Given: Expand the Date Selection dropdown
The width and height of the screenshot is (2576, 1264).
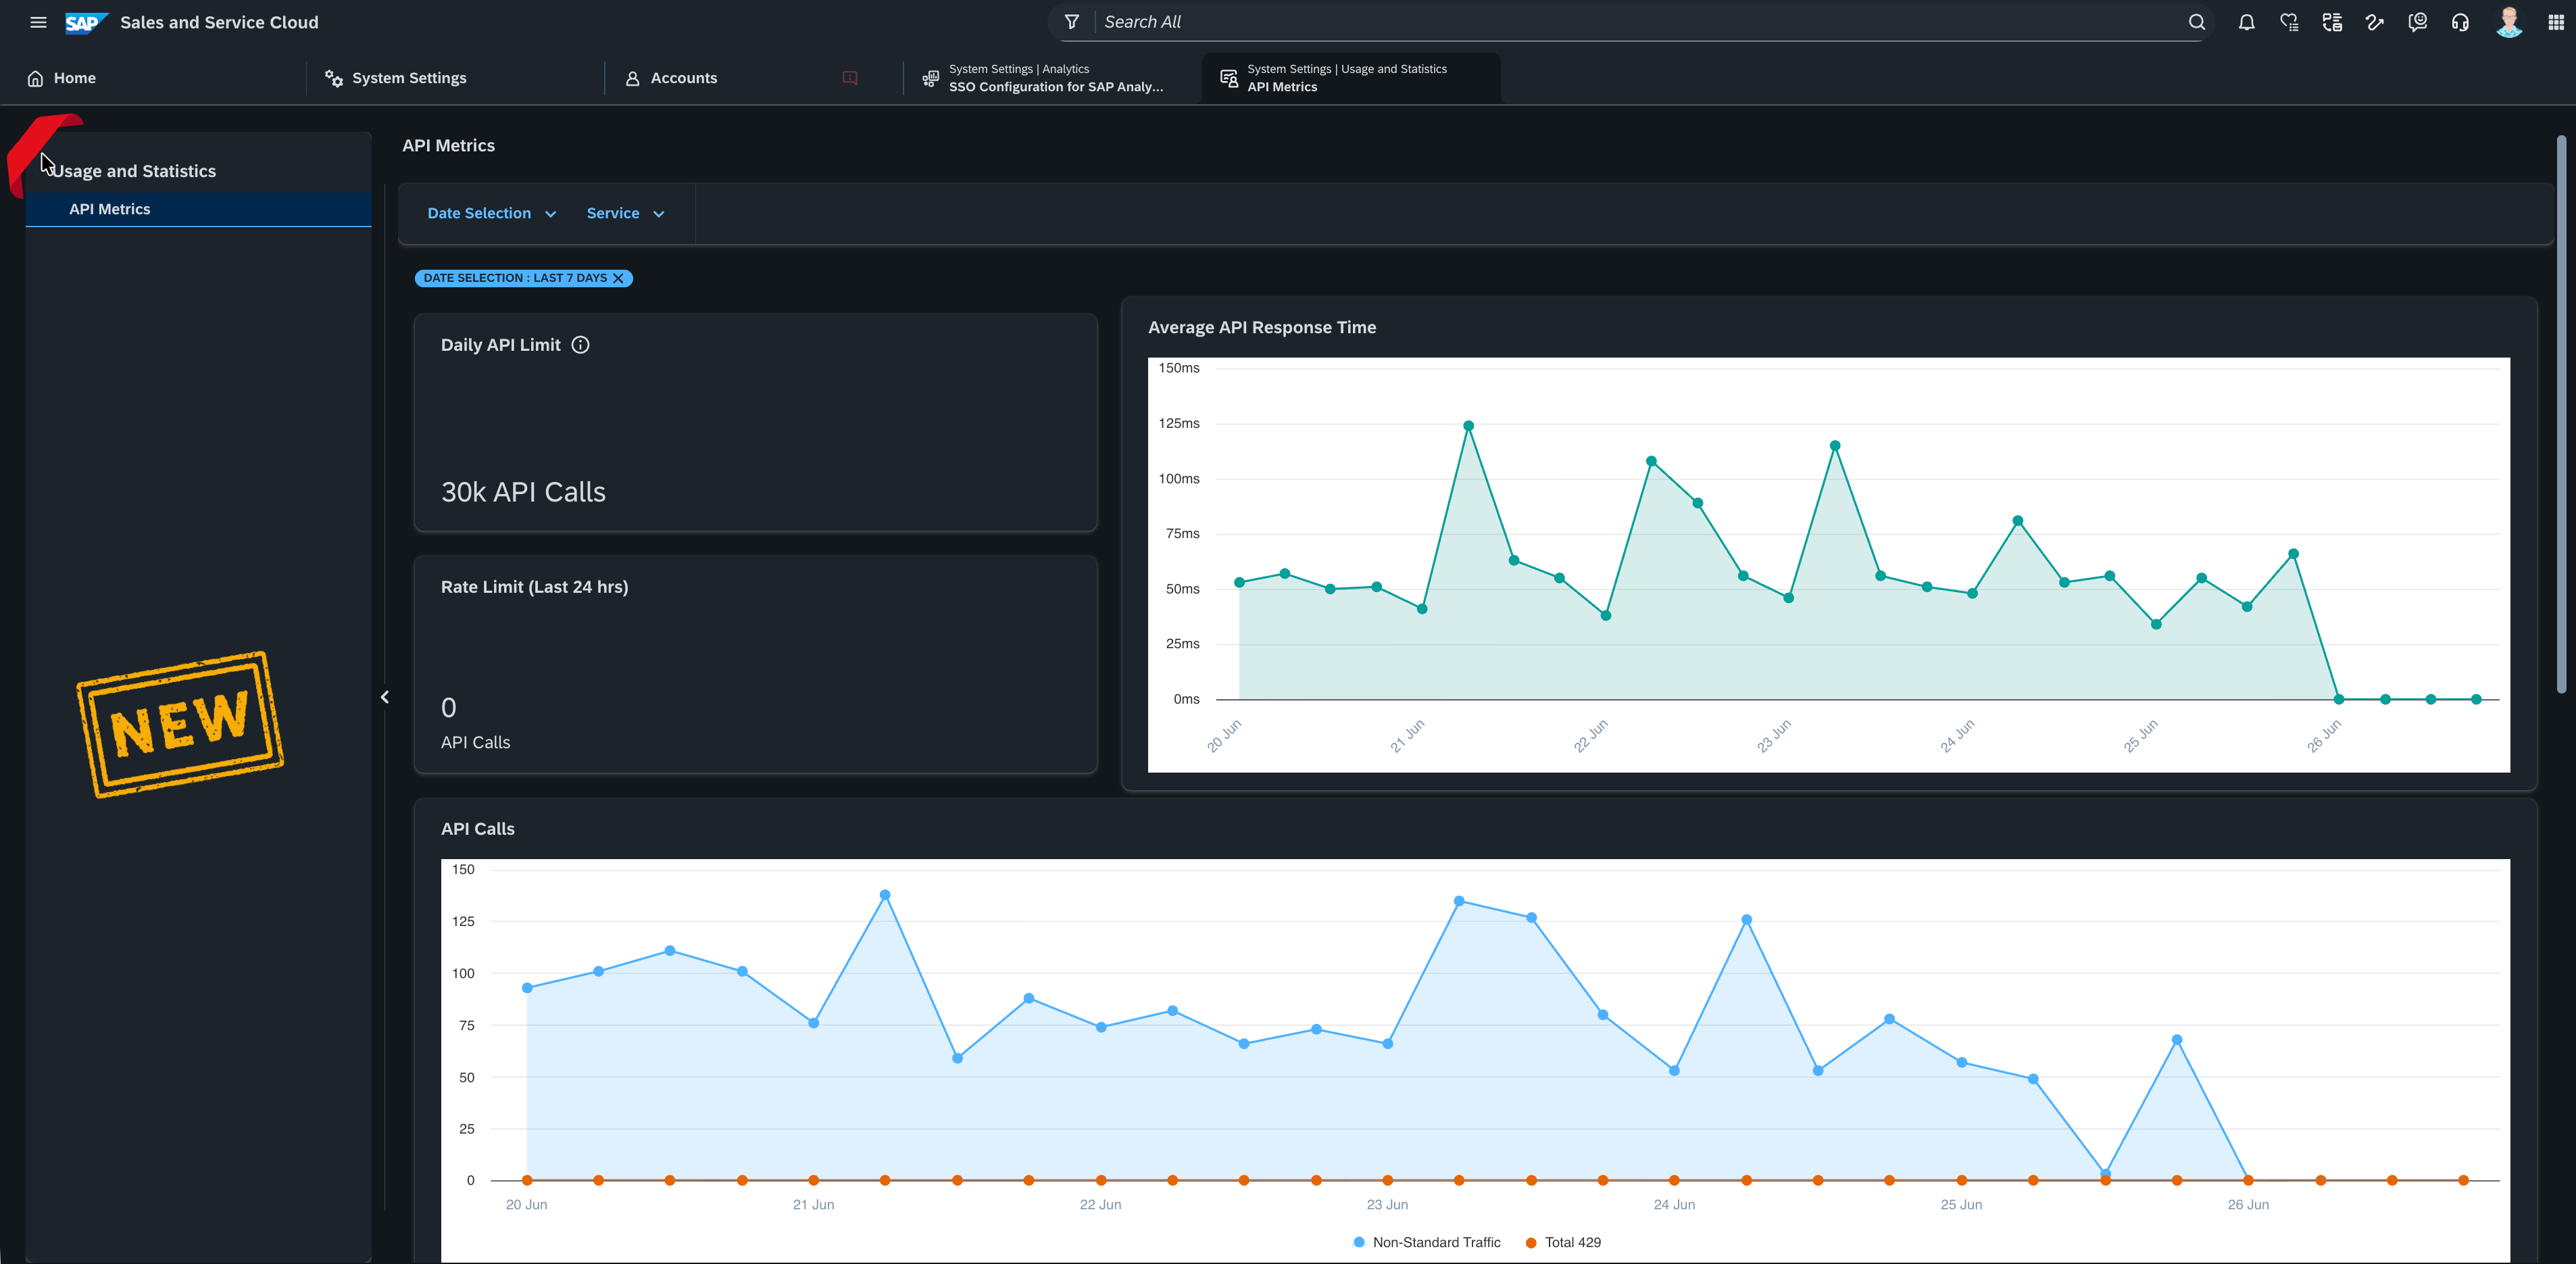Looking at the screenshot, I should pos(491,214).
